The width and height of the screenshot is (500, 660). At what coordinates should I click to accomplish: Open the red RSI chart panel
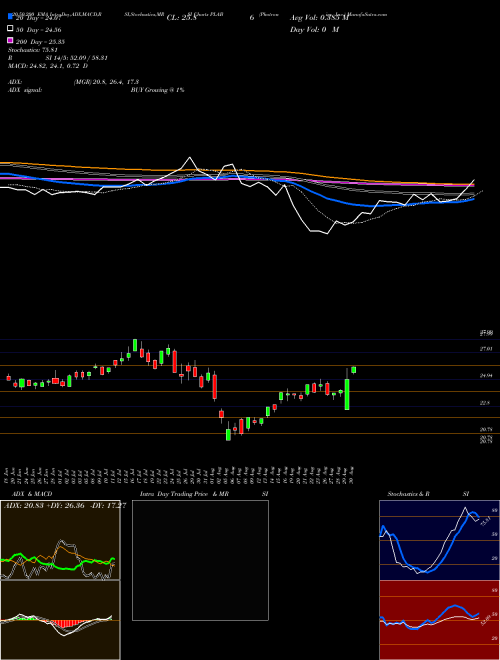pyautogui.click(x=439, y=620)
